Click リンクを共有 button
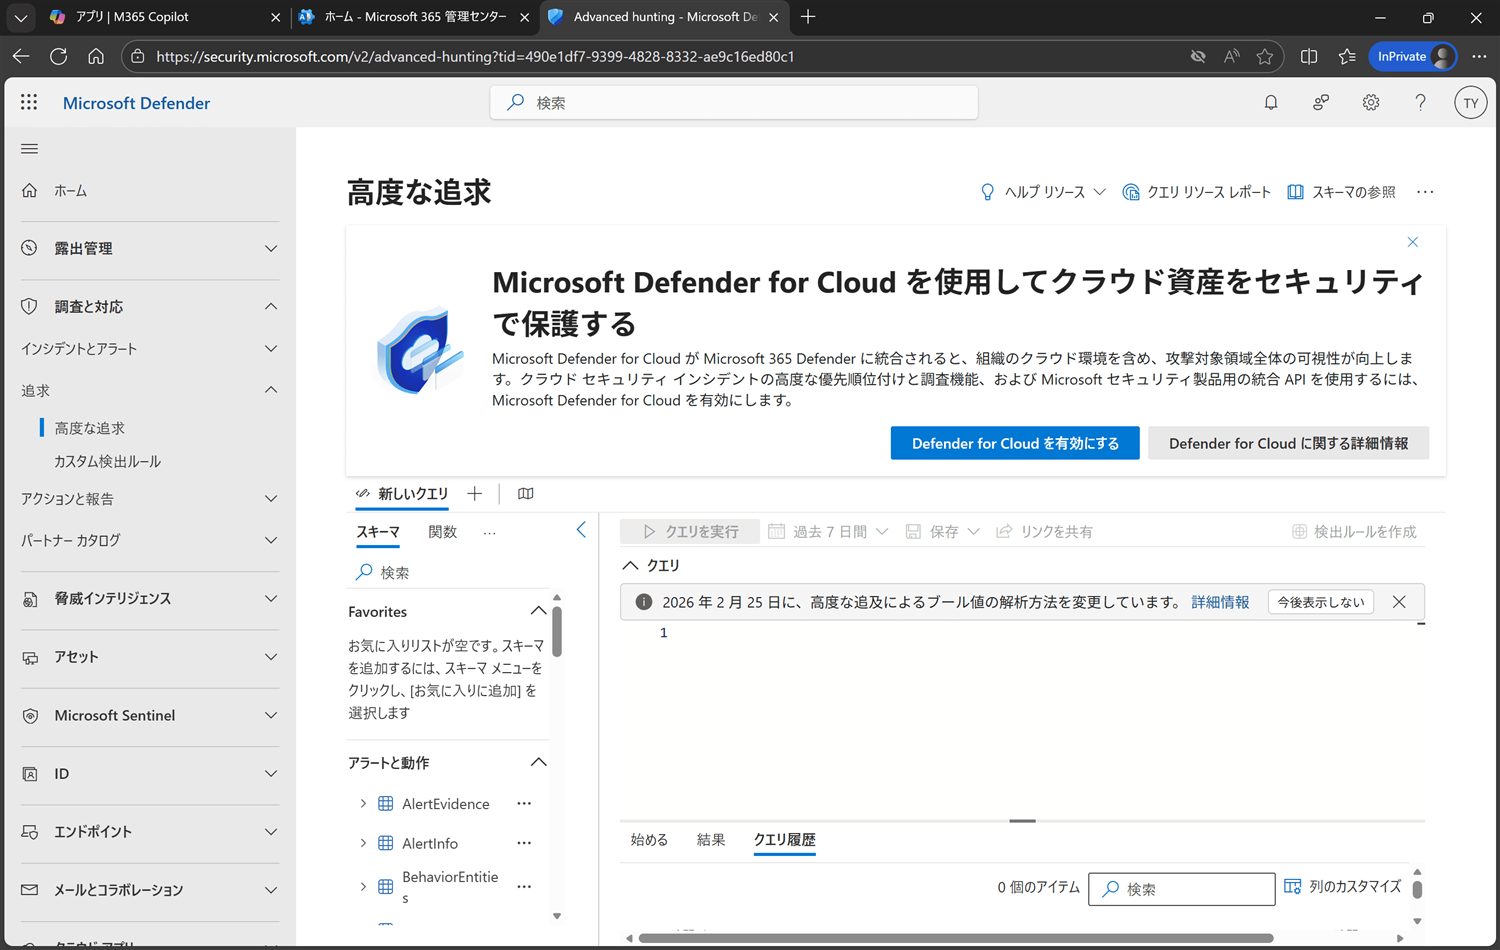The image size is (1500, 950). pos(1045,531)
